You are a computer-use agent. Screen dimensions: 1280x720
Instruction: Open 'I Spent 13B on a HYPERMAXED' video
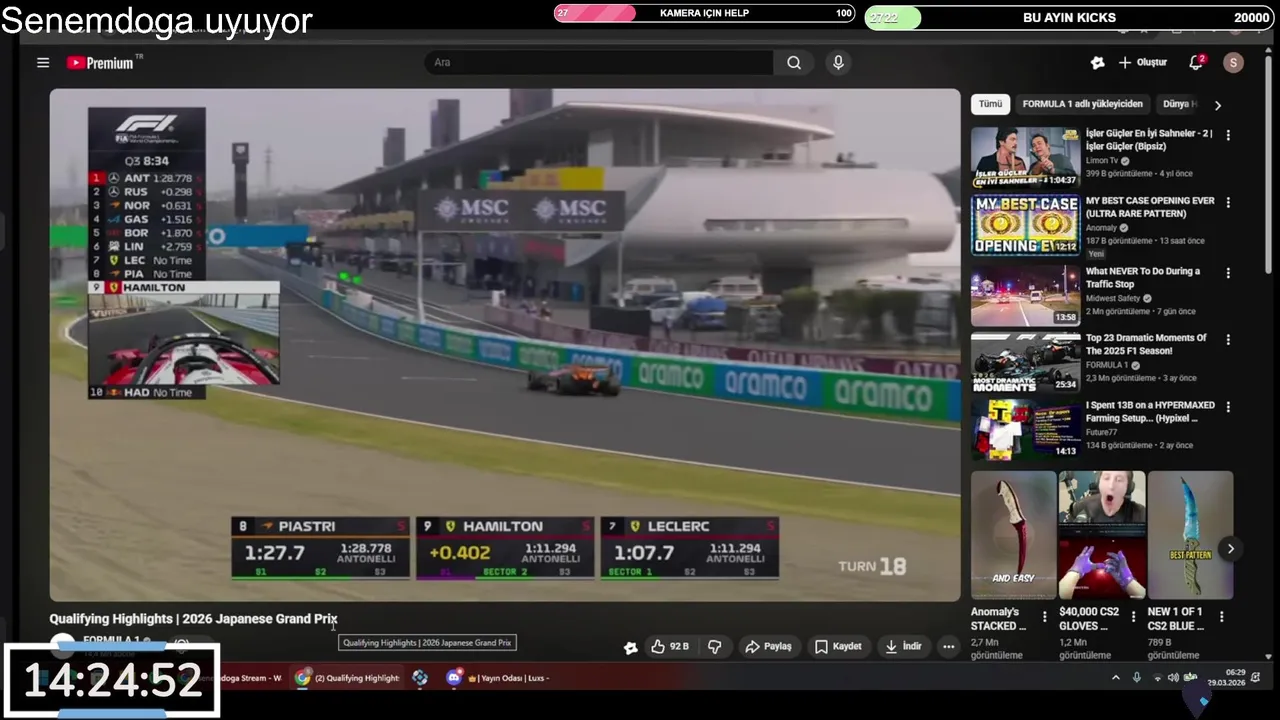point(1150,412)
